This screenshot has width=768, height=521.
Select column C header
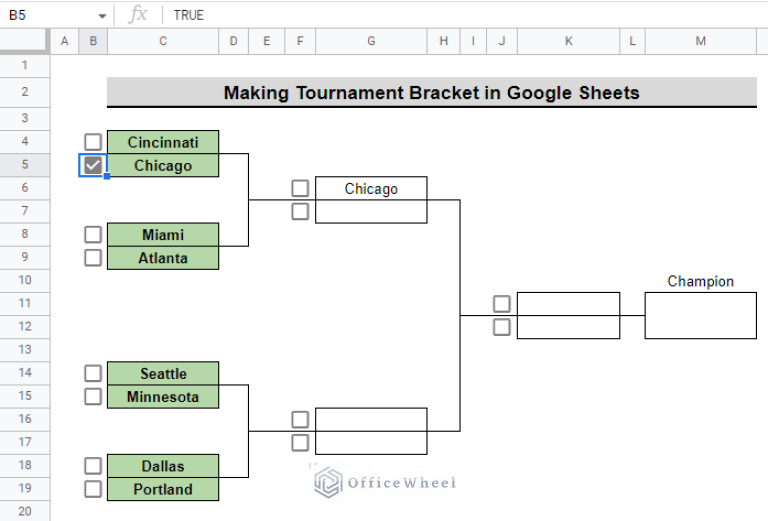(163, 41)
